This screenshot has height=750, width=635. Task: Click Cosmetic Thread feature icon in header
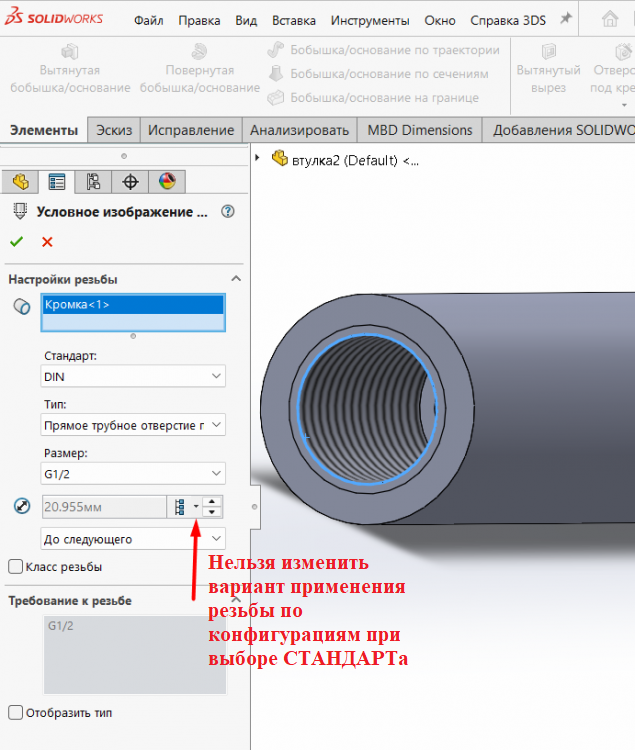click(20, 211)
